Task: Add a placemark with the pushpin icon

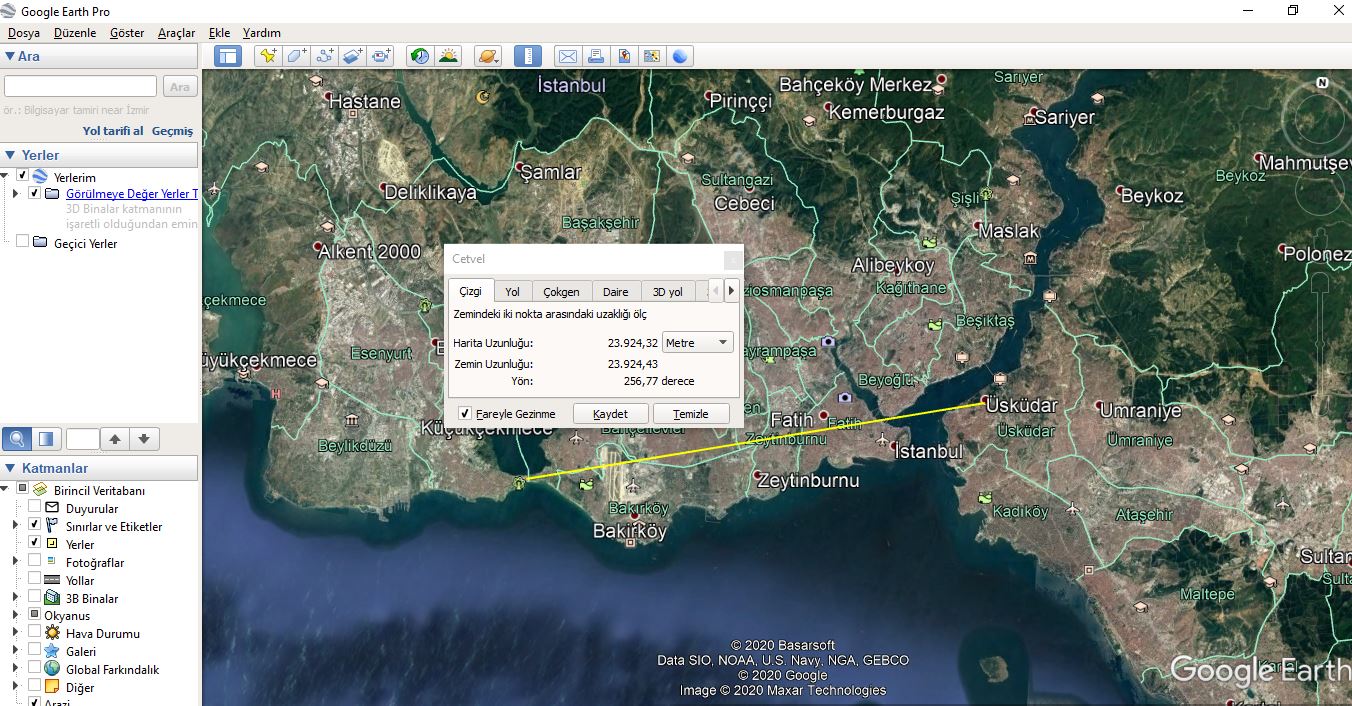Action: coord(267,56)
